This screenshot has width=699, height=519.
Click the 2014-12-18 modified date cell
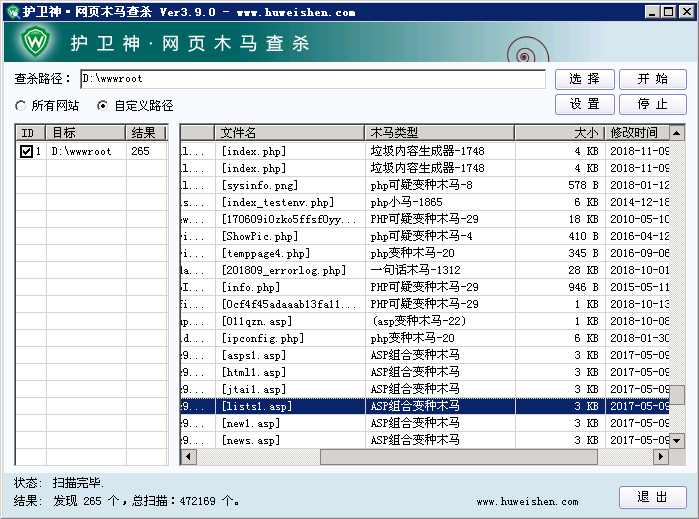point(639,202)
